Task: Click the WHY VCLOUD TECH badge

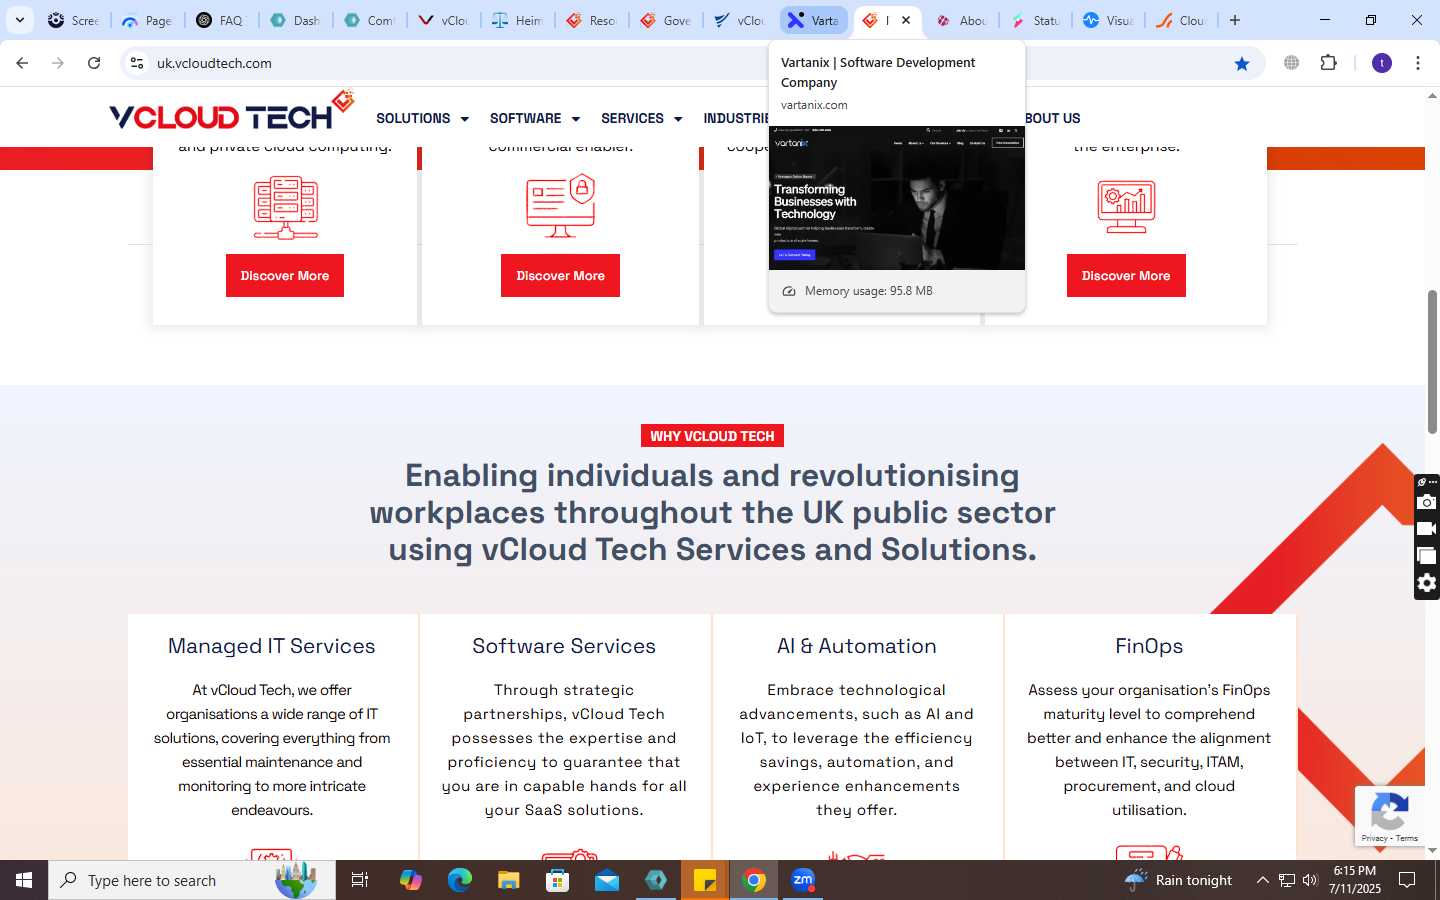Action: 712,436
